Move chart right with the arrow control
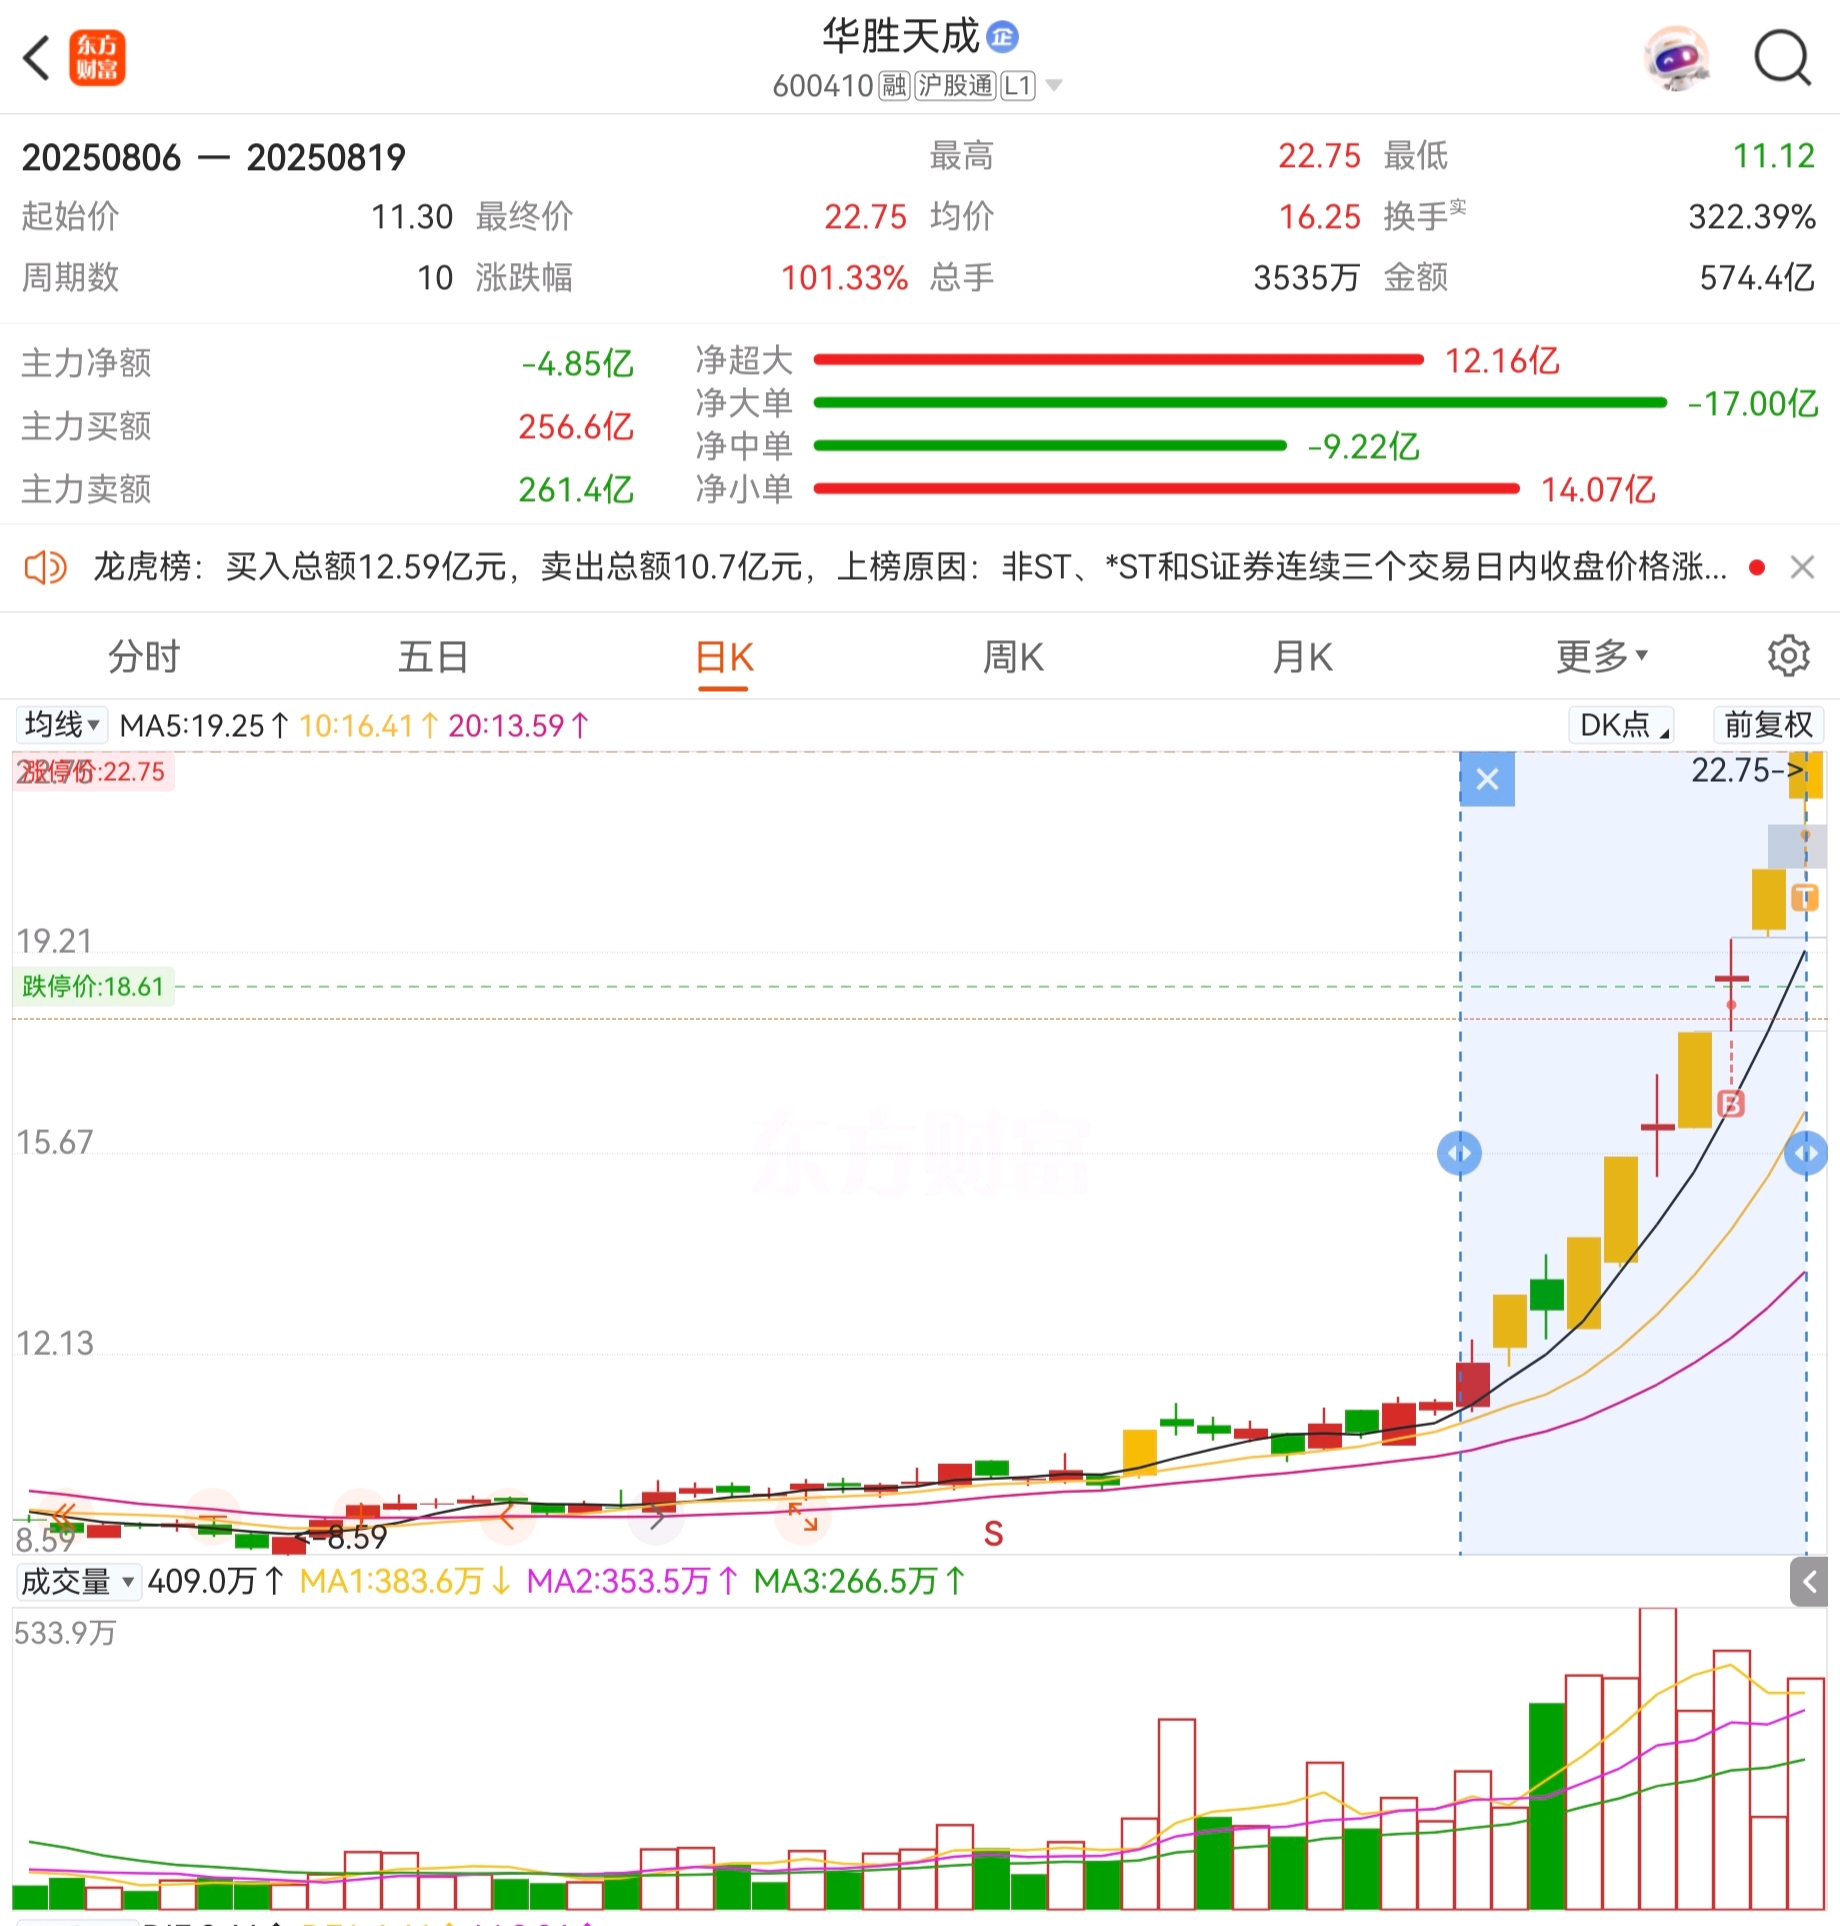1840x1926 pixels. 656,1519
